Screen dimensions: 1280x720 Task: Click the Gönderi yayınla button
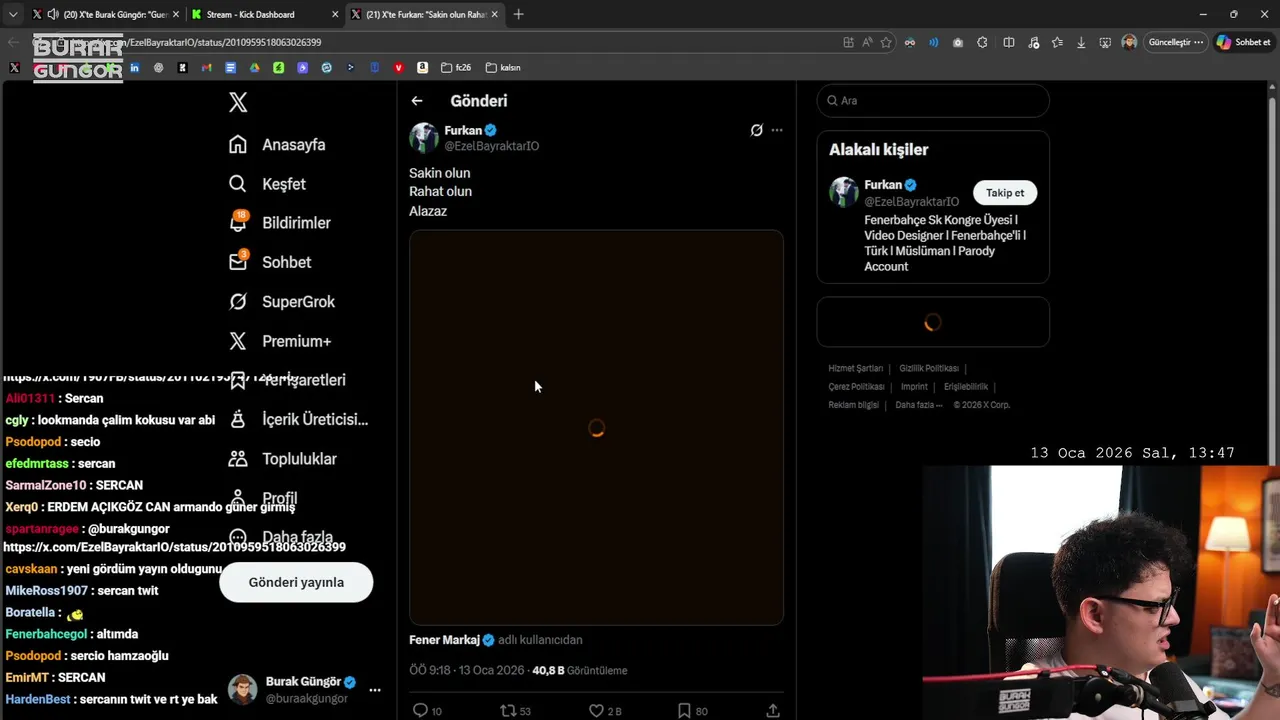pyautogui.click(x=296, y=582)
